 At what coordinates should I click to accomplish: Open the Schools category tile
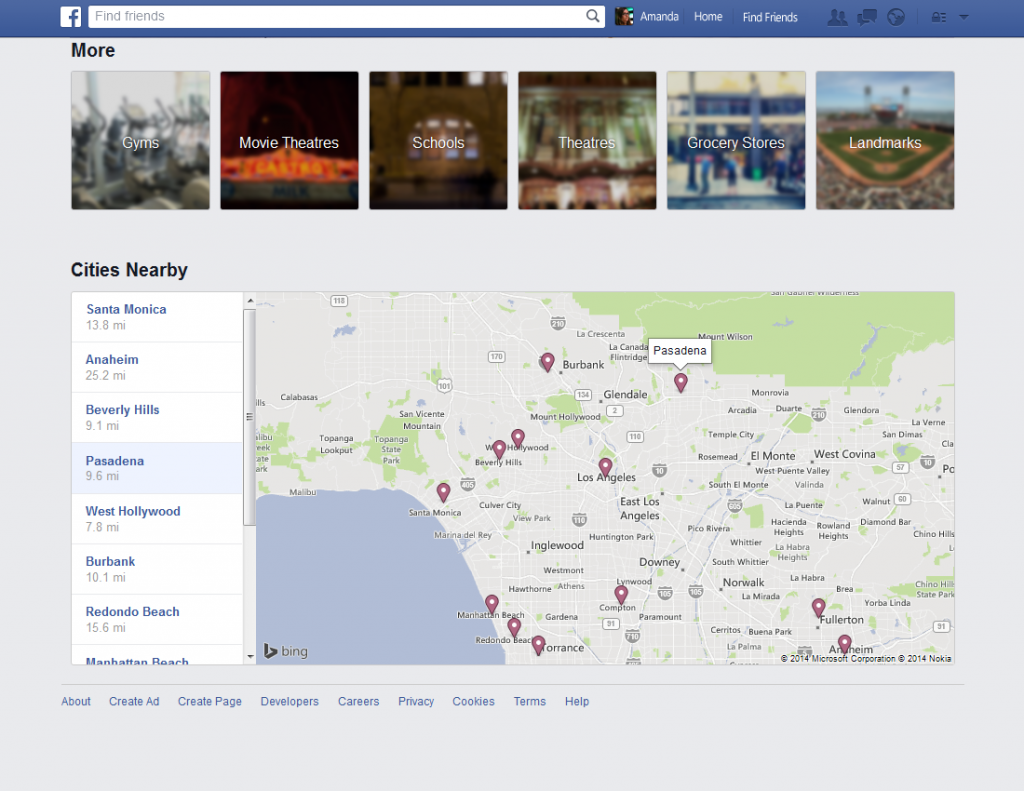(438, 140)
